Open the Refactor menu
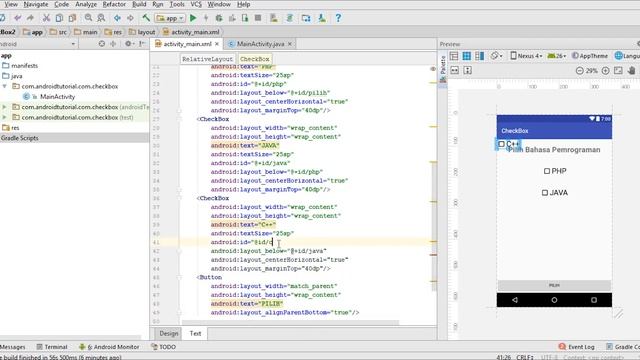 114,4
